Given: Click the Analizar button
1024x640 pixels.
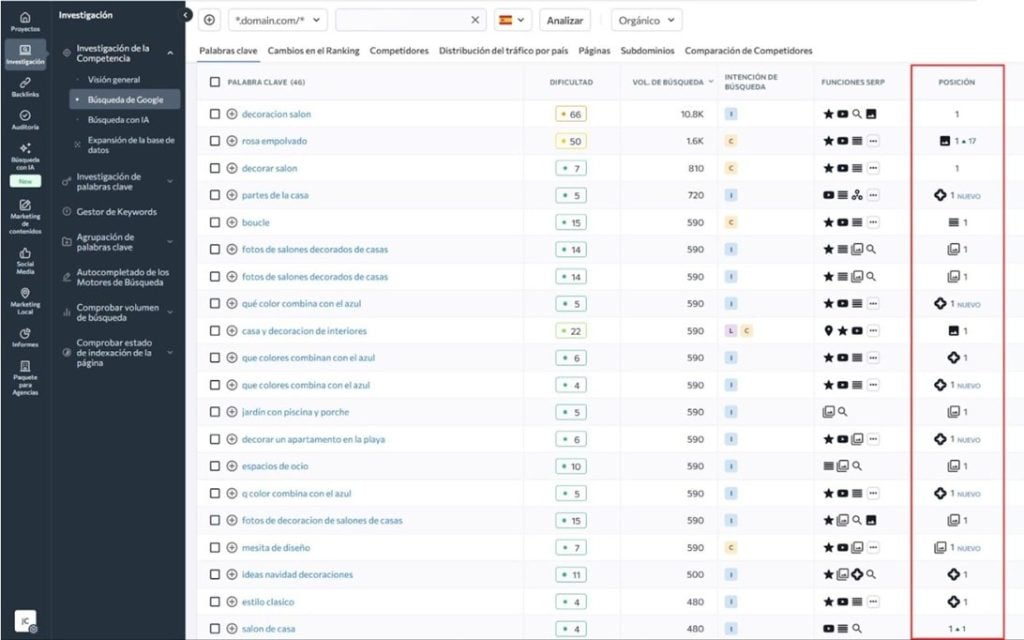Looking at the screenshot, I should 567,19.
